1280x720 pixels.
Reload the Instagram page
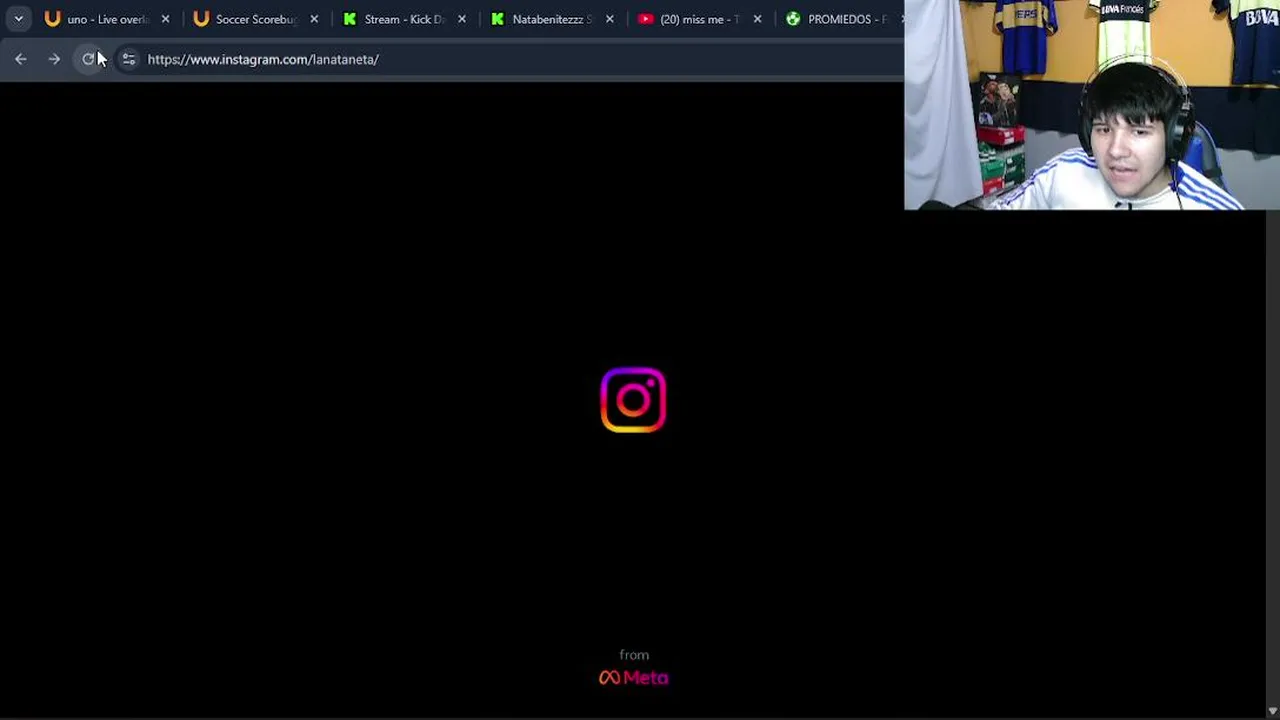88,59
